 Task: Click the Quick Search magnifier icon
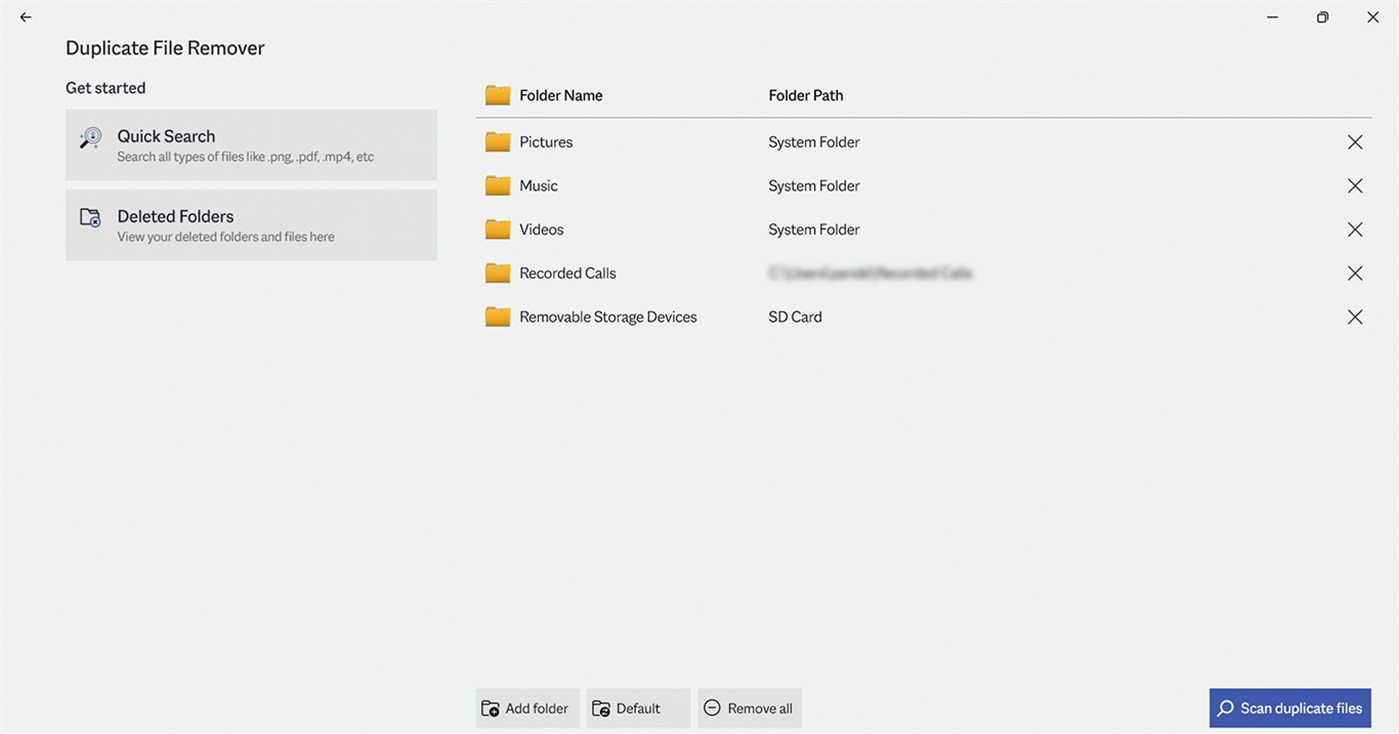coord(91,139)
